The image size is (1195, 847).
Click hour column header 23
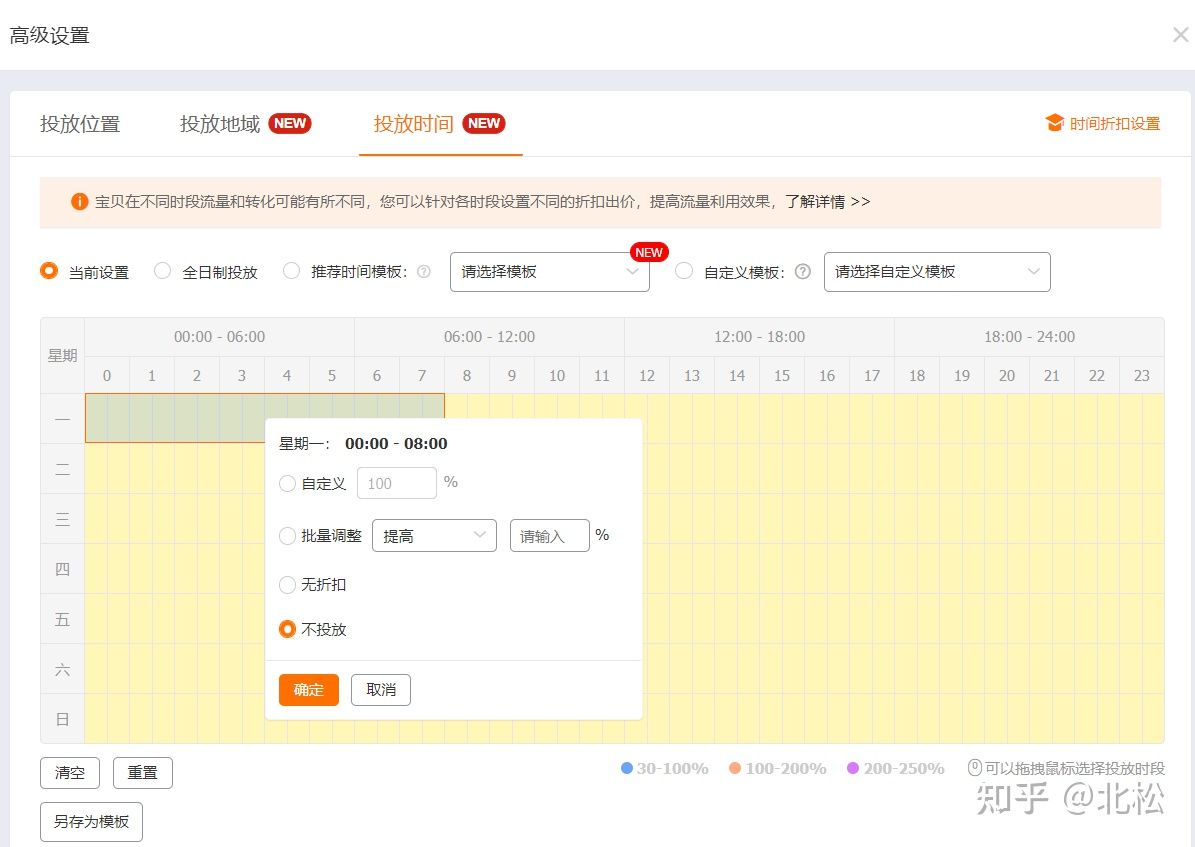tap(1142, 375)
